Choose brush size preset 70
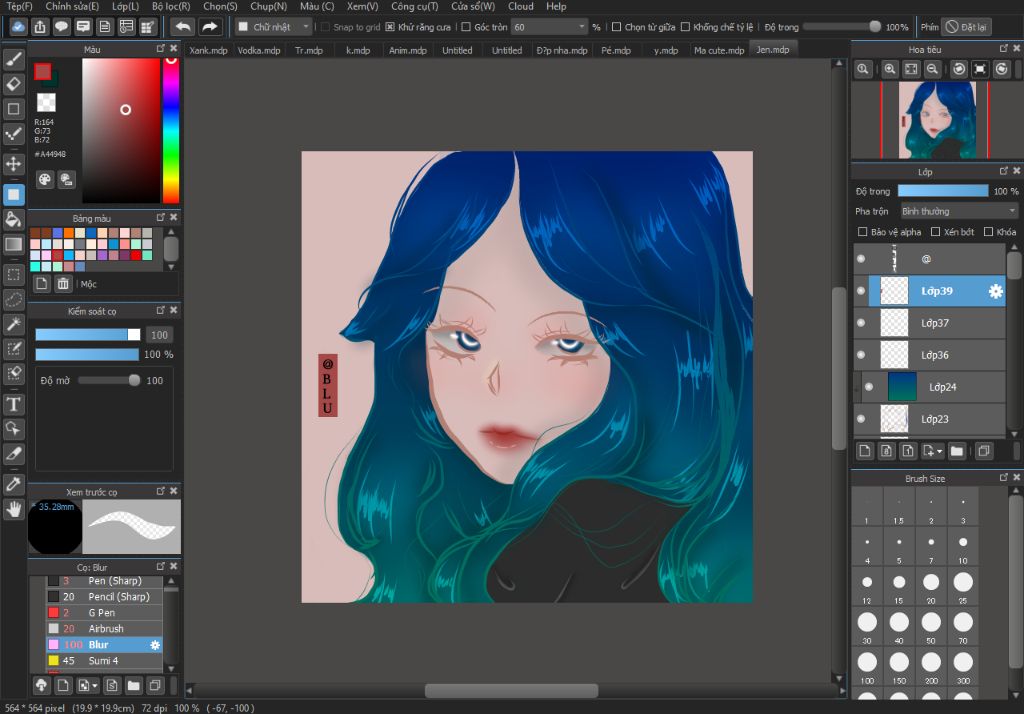1024x714 pixels. pyautogui.click(x=963, y=626)
